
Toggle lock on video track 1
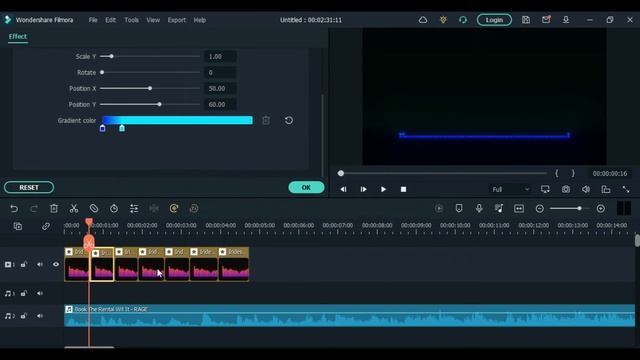click(24, 264)
